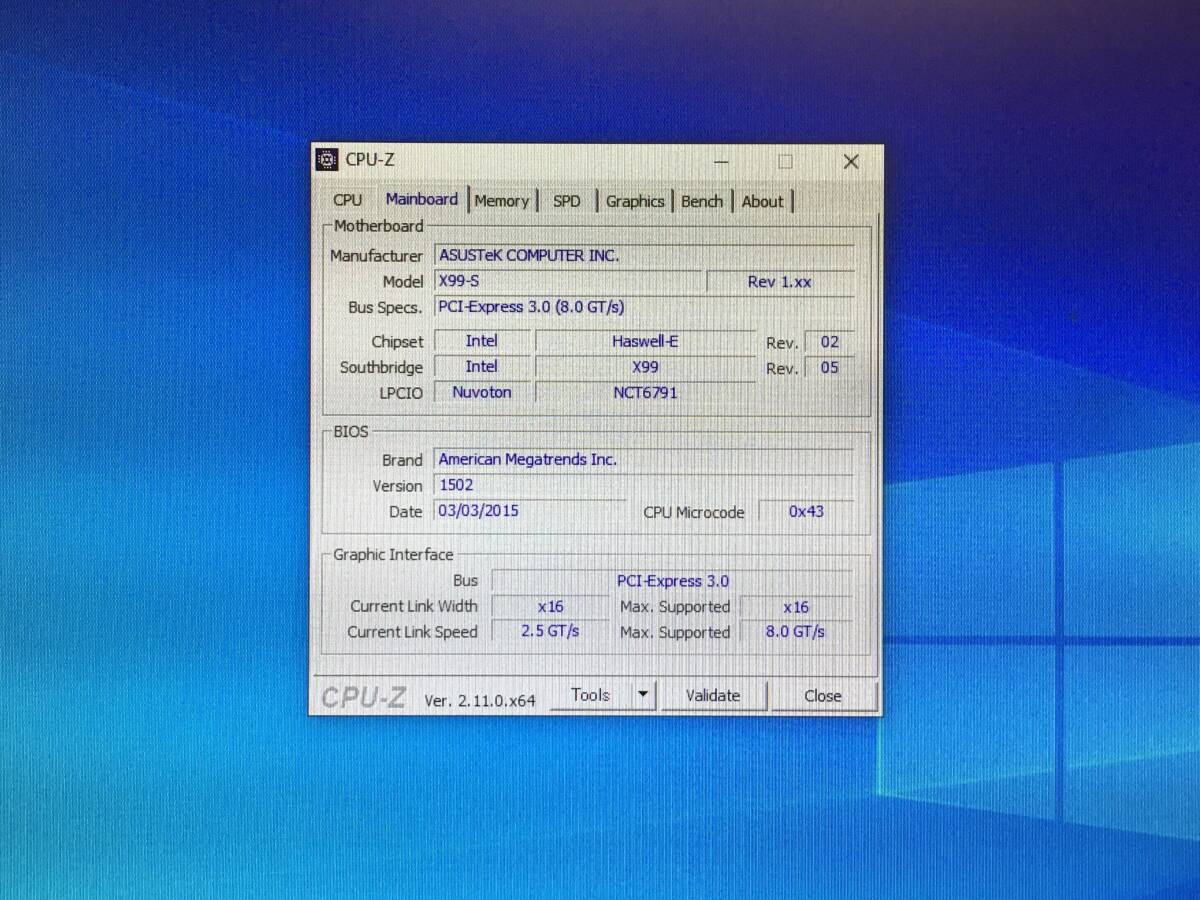Viewport: 1200px width, 900px height.
Task: Click the CPU-Z app icon in title bar
Action: point(327,160)
